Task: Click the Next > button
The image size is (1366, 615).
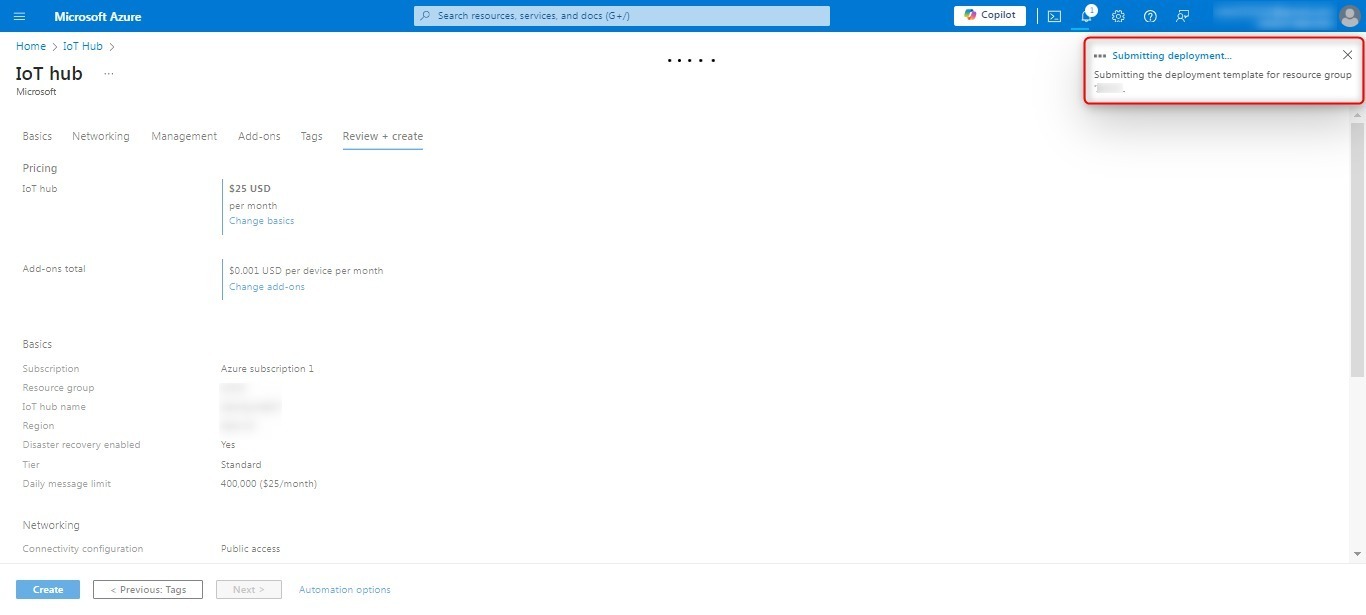Action: 249,590
